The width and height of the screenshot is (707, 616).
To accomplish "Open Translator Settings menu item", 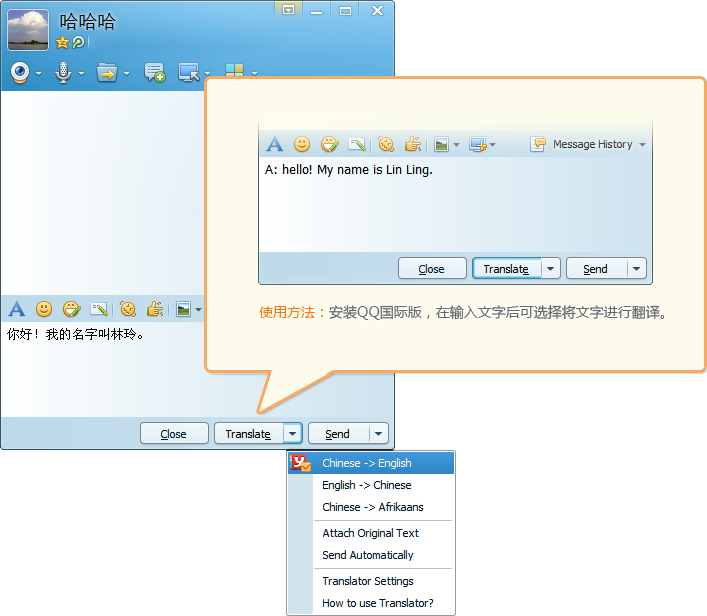I will point(367,581).
